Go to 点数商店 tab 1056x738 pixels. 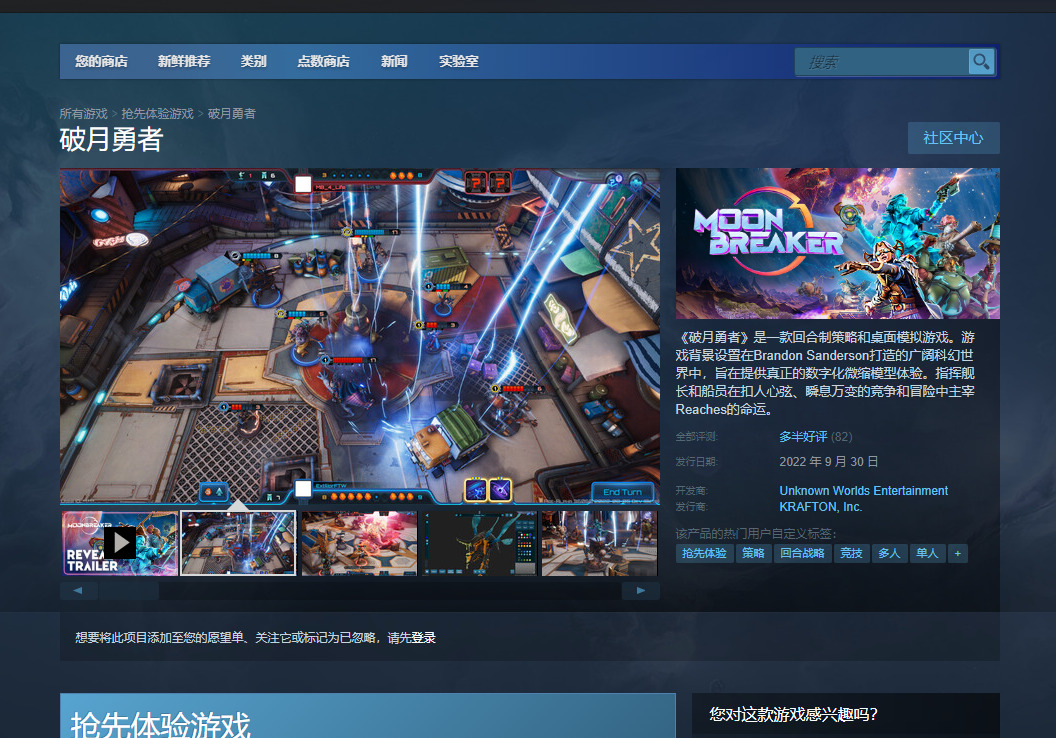323,61
